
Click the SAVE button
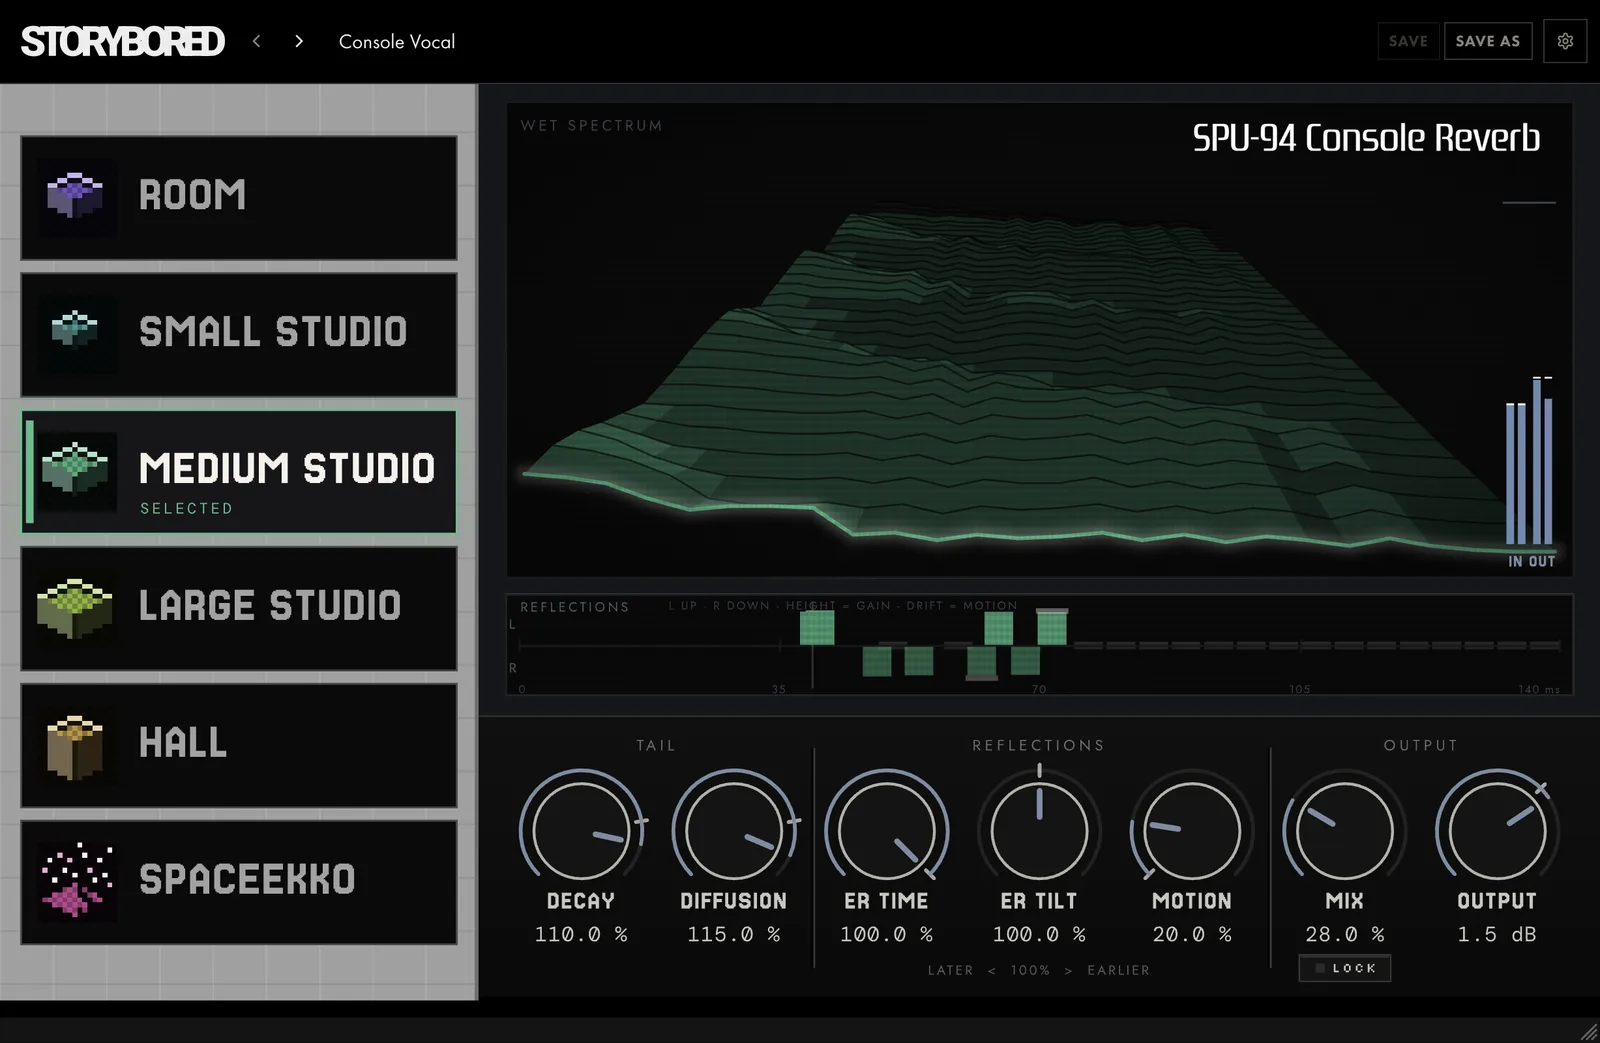[1408, 41]
